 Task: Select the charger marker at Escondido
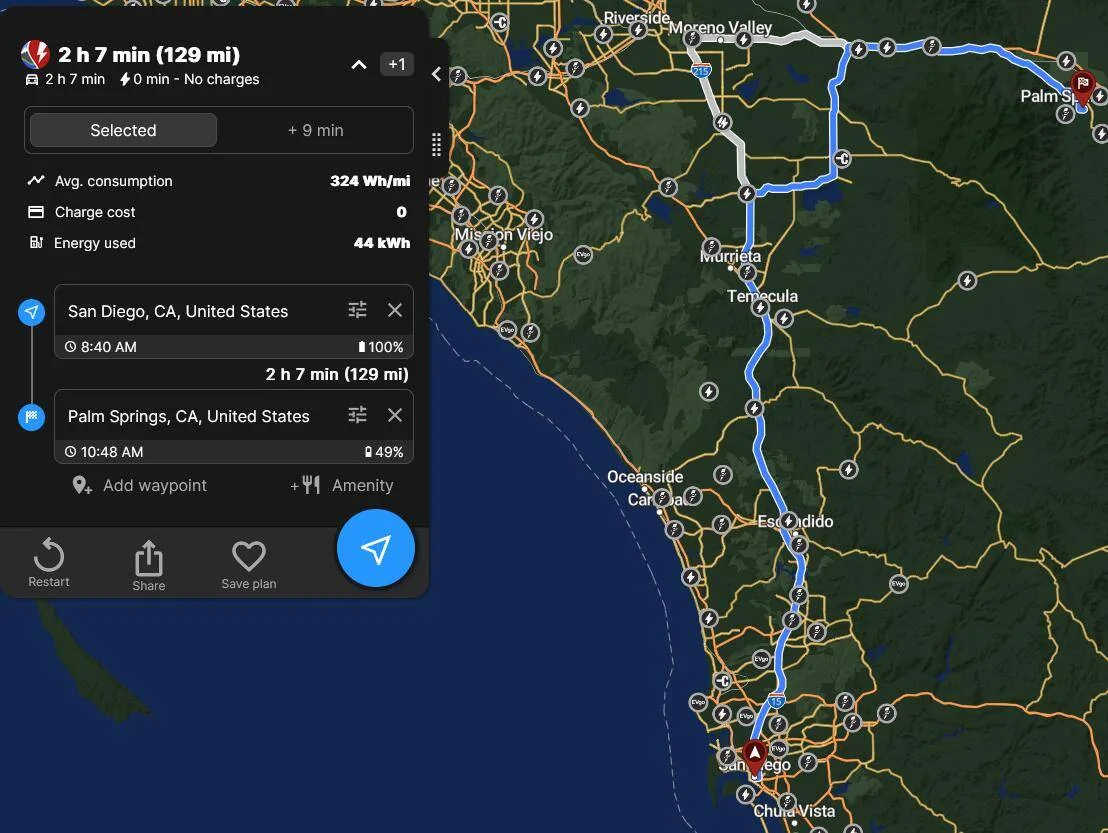[x=789, y=521]
